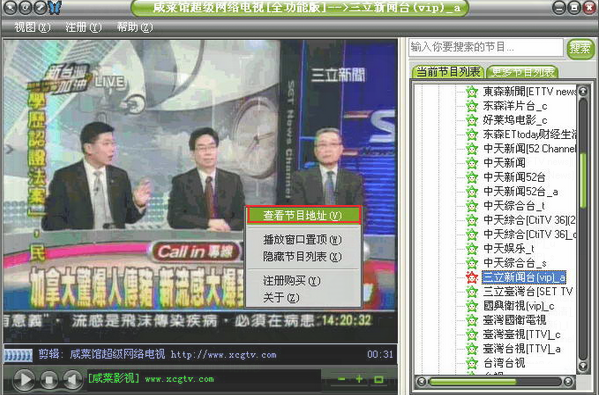Click the green [咸菜影视] www.xcgtv.com text
The image size is (599, 395).
pyautogui.click(x=151, y=379)
